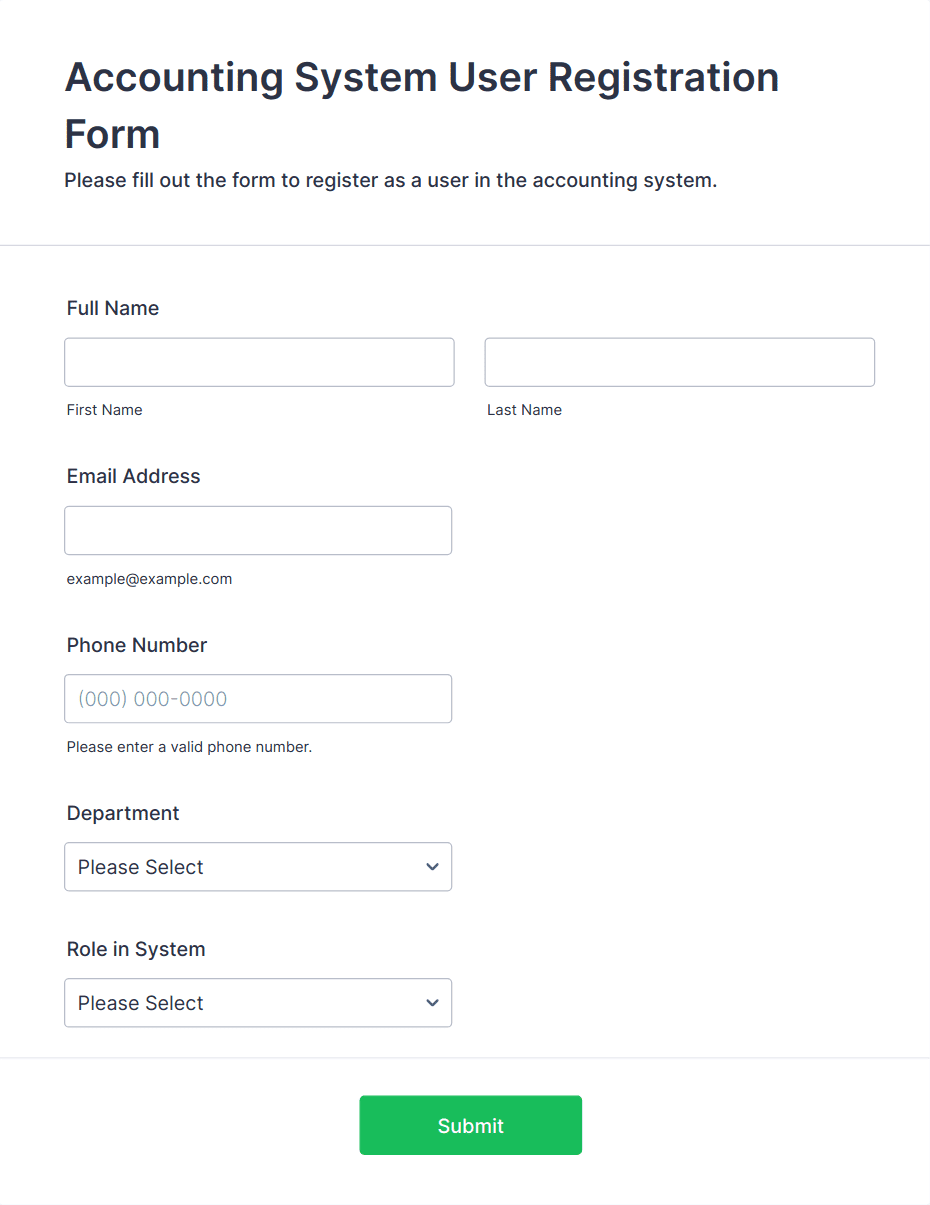
Task: Click the "Department" field label
Action: point(123,813)
